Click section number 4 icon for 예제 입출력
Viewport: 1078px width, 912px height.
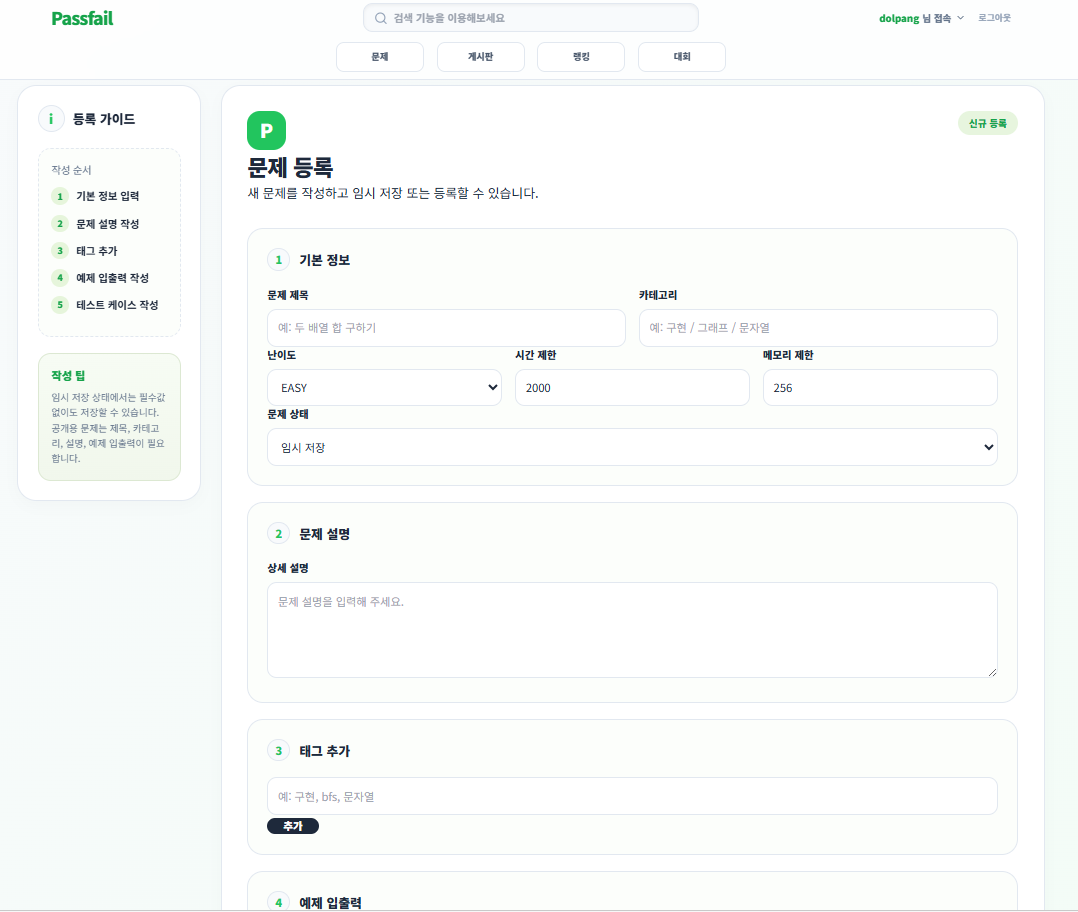point(278,902)
